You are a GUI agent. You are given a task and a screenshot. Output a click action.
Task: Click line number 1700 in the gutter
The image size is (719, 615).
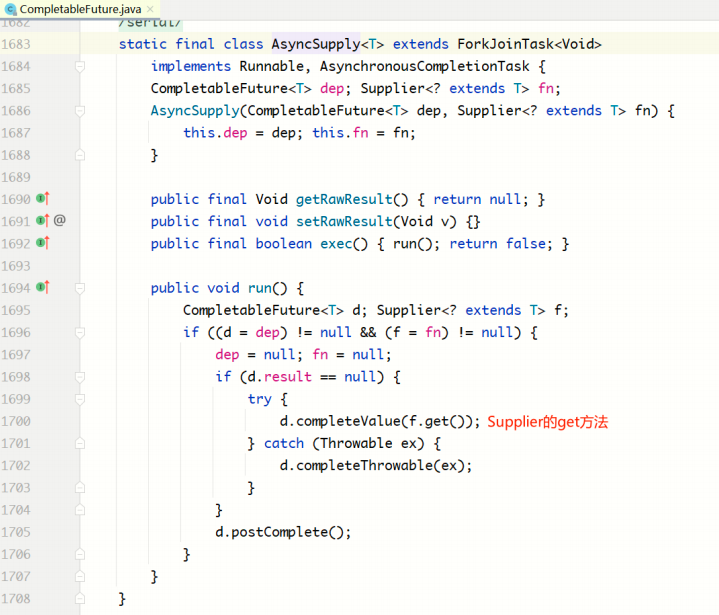[x=16, y=421]
